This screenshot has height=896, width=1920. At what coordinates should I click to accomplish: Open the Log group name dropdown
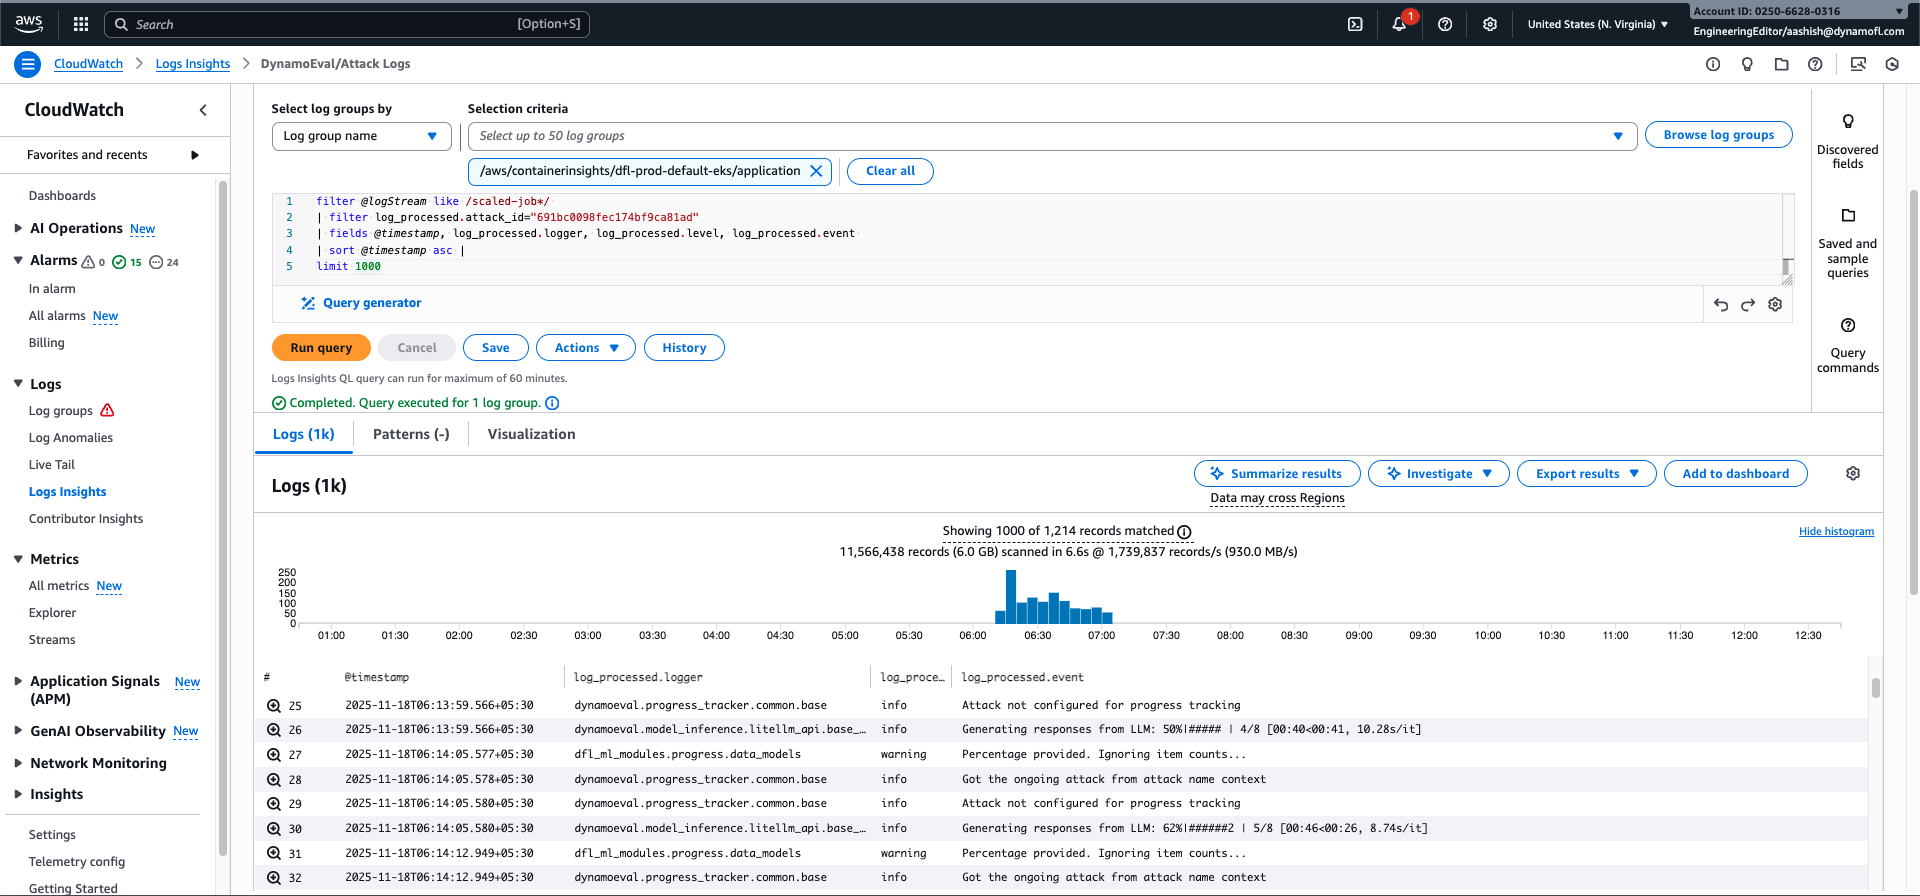pyautogui.click(x=361, y=136)
